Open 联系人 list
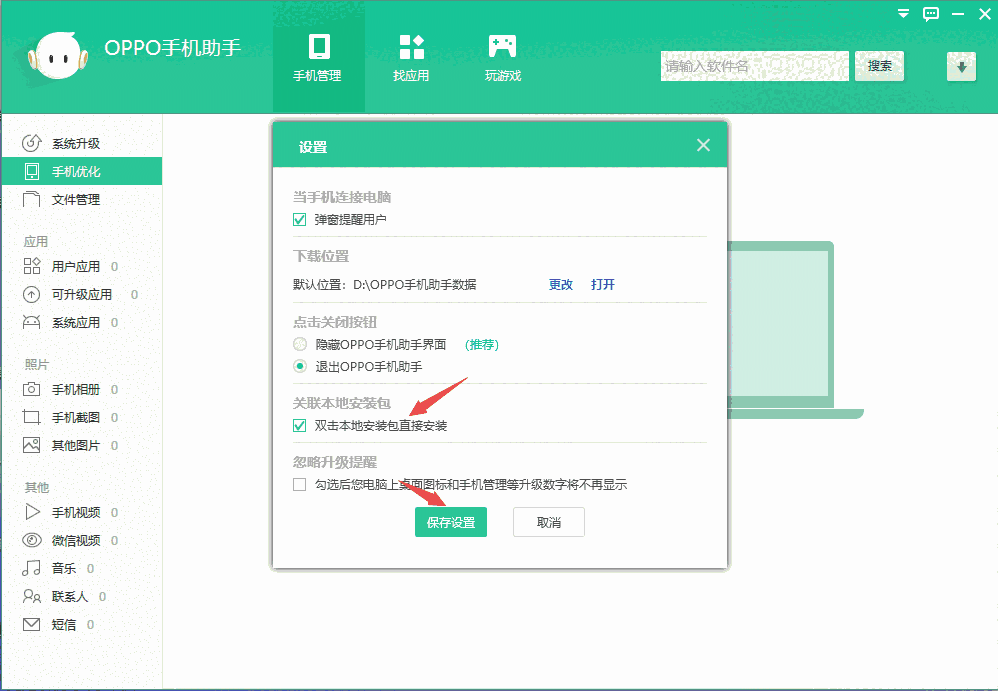This screenshot has width=998, height=691. click(x=68, y=596)
